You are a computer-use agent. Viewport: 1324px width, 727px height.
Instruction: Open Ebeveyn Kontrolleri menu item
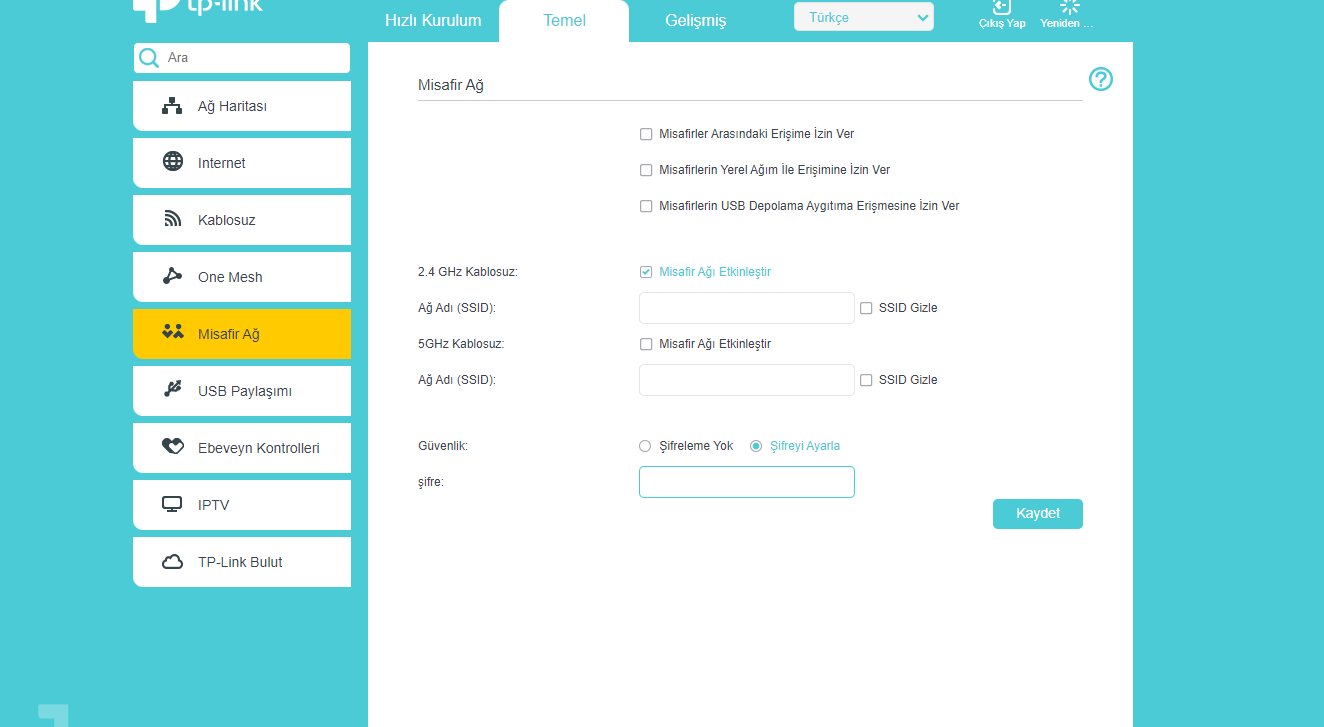(x=242, y=448)
